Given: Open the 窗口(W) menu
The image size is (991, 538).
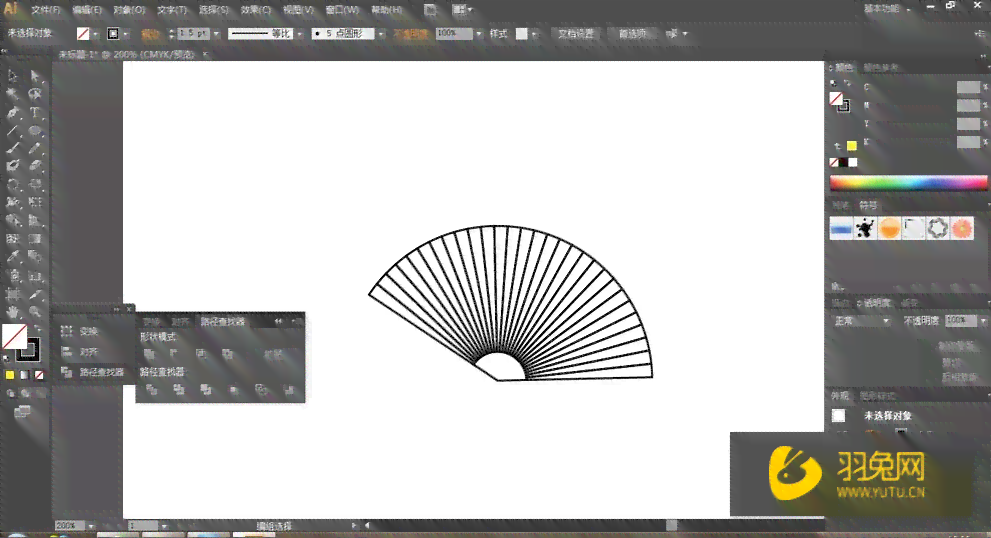Looking at the screenshot, I should point(343,10).
